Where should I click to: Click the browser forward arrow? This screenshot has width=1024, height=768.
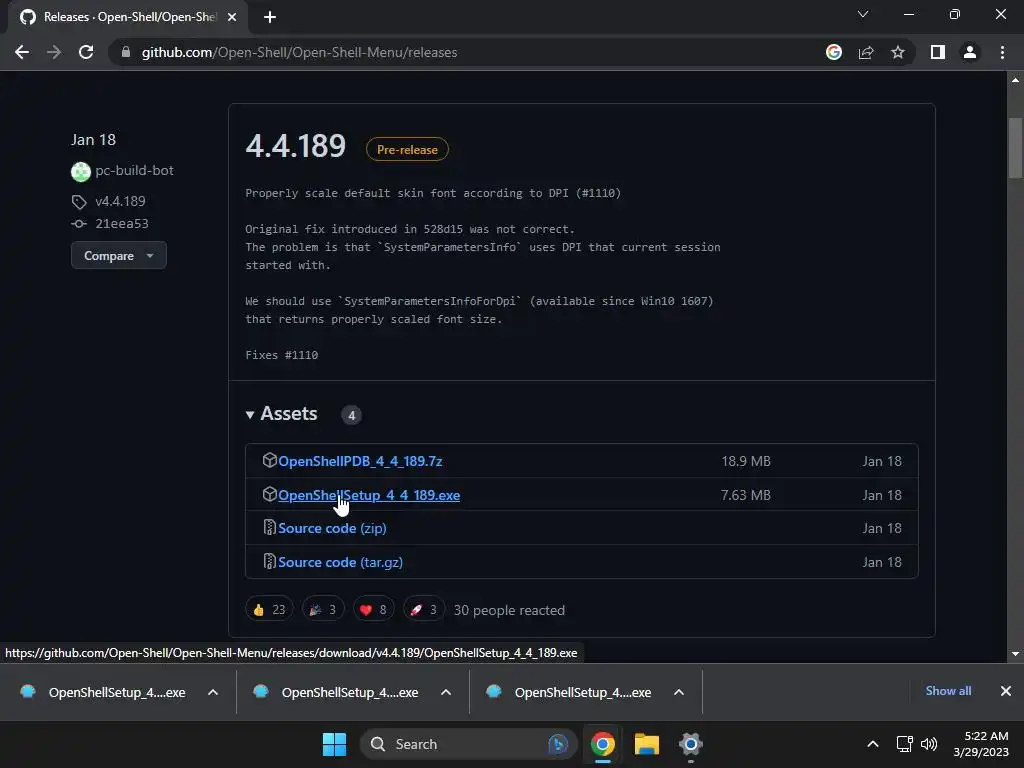pyautogui.click(x=54, y=52)
